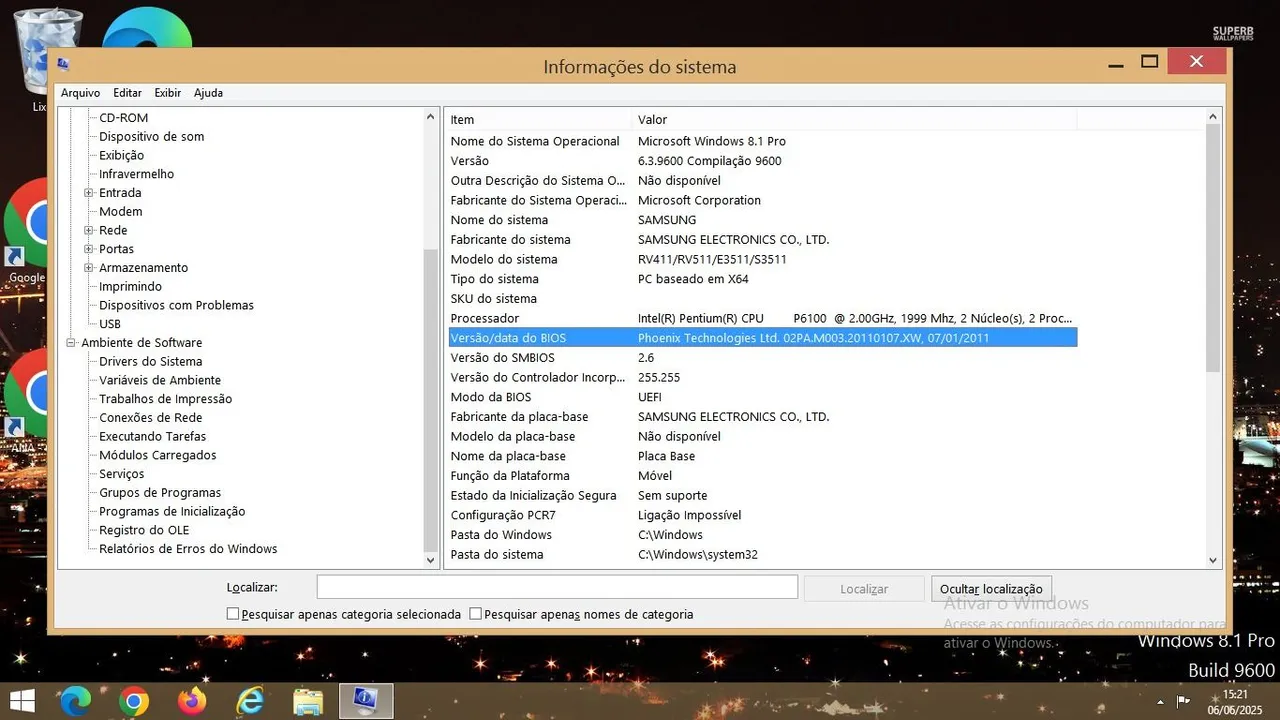
Task: Open File Explorer from the taskbar
Action: click(308, 701)
